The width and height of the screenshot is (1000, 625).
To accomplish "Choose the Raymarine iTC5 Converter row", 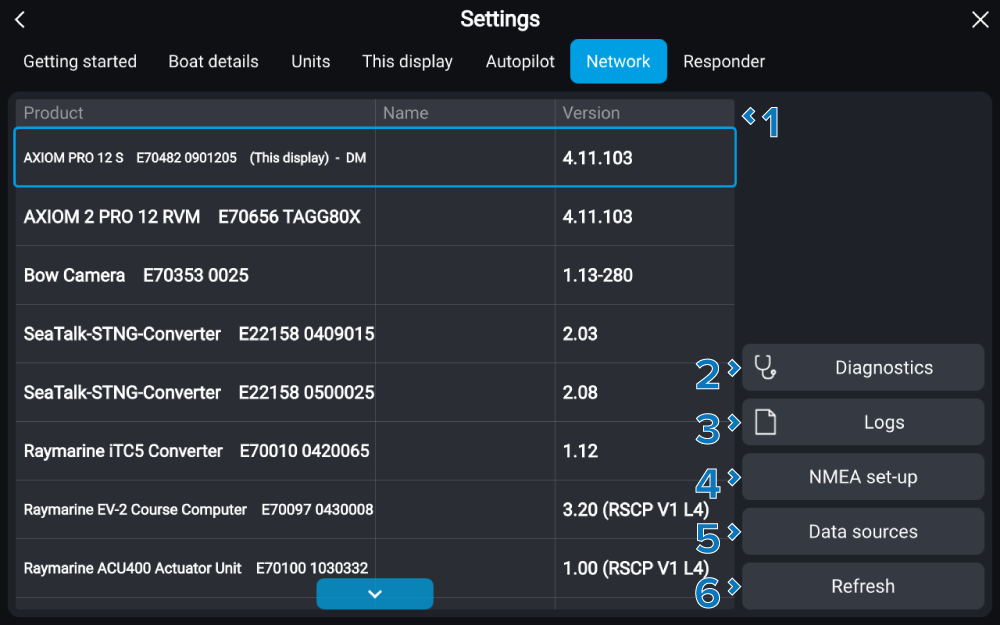I will click(374, 451).
